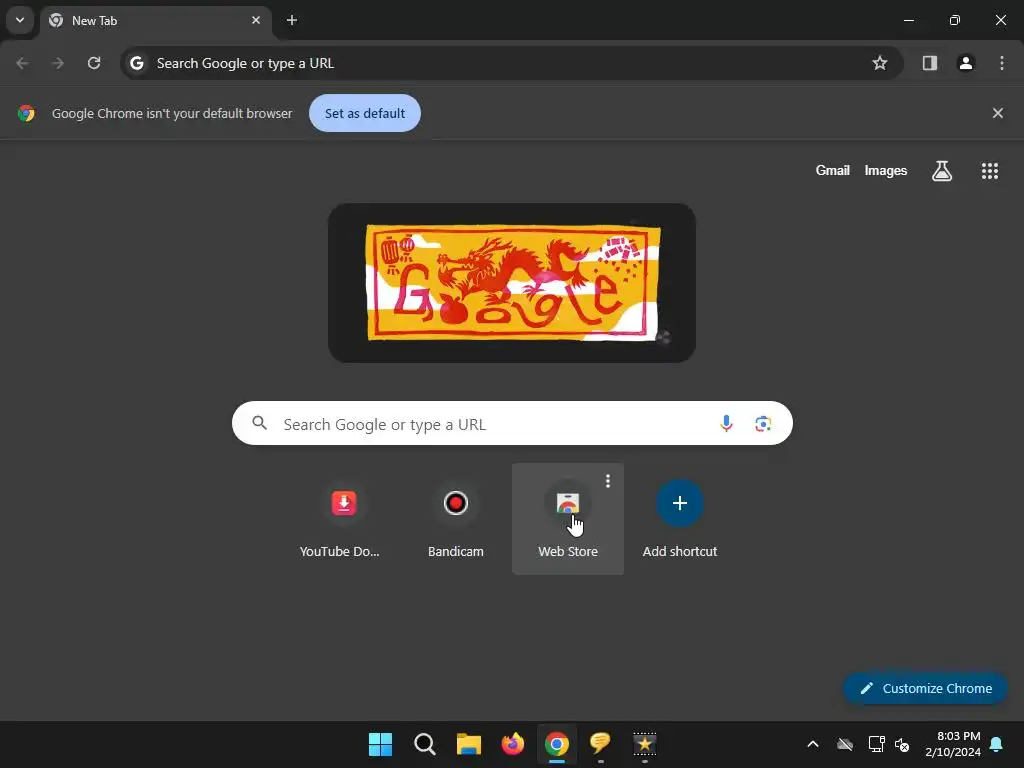Open YouTube Downloader shortcut
This screenshot has height=768, width=1024.
[344, 520]
